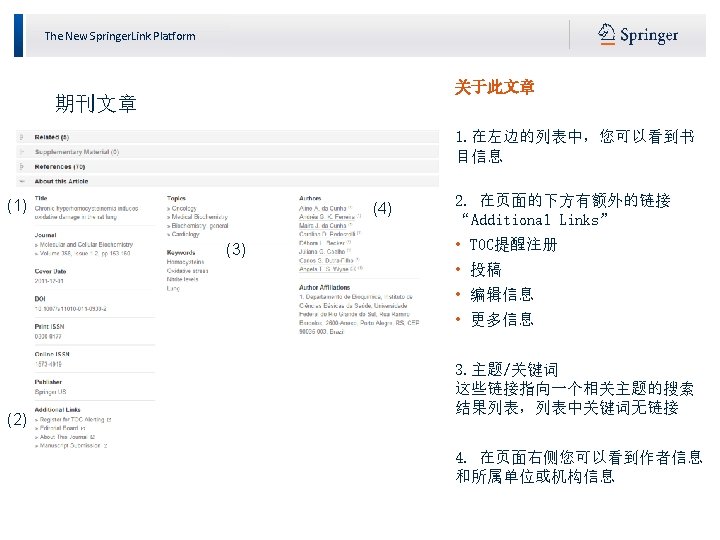This screenshot has height=540, width=720.
Task: Click the 更多信息 bullet text
Action: pos(501,319)
